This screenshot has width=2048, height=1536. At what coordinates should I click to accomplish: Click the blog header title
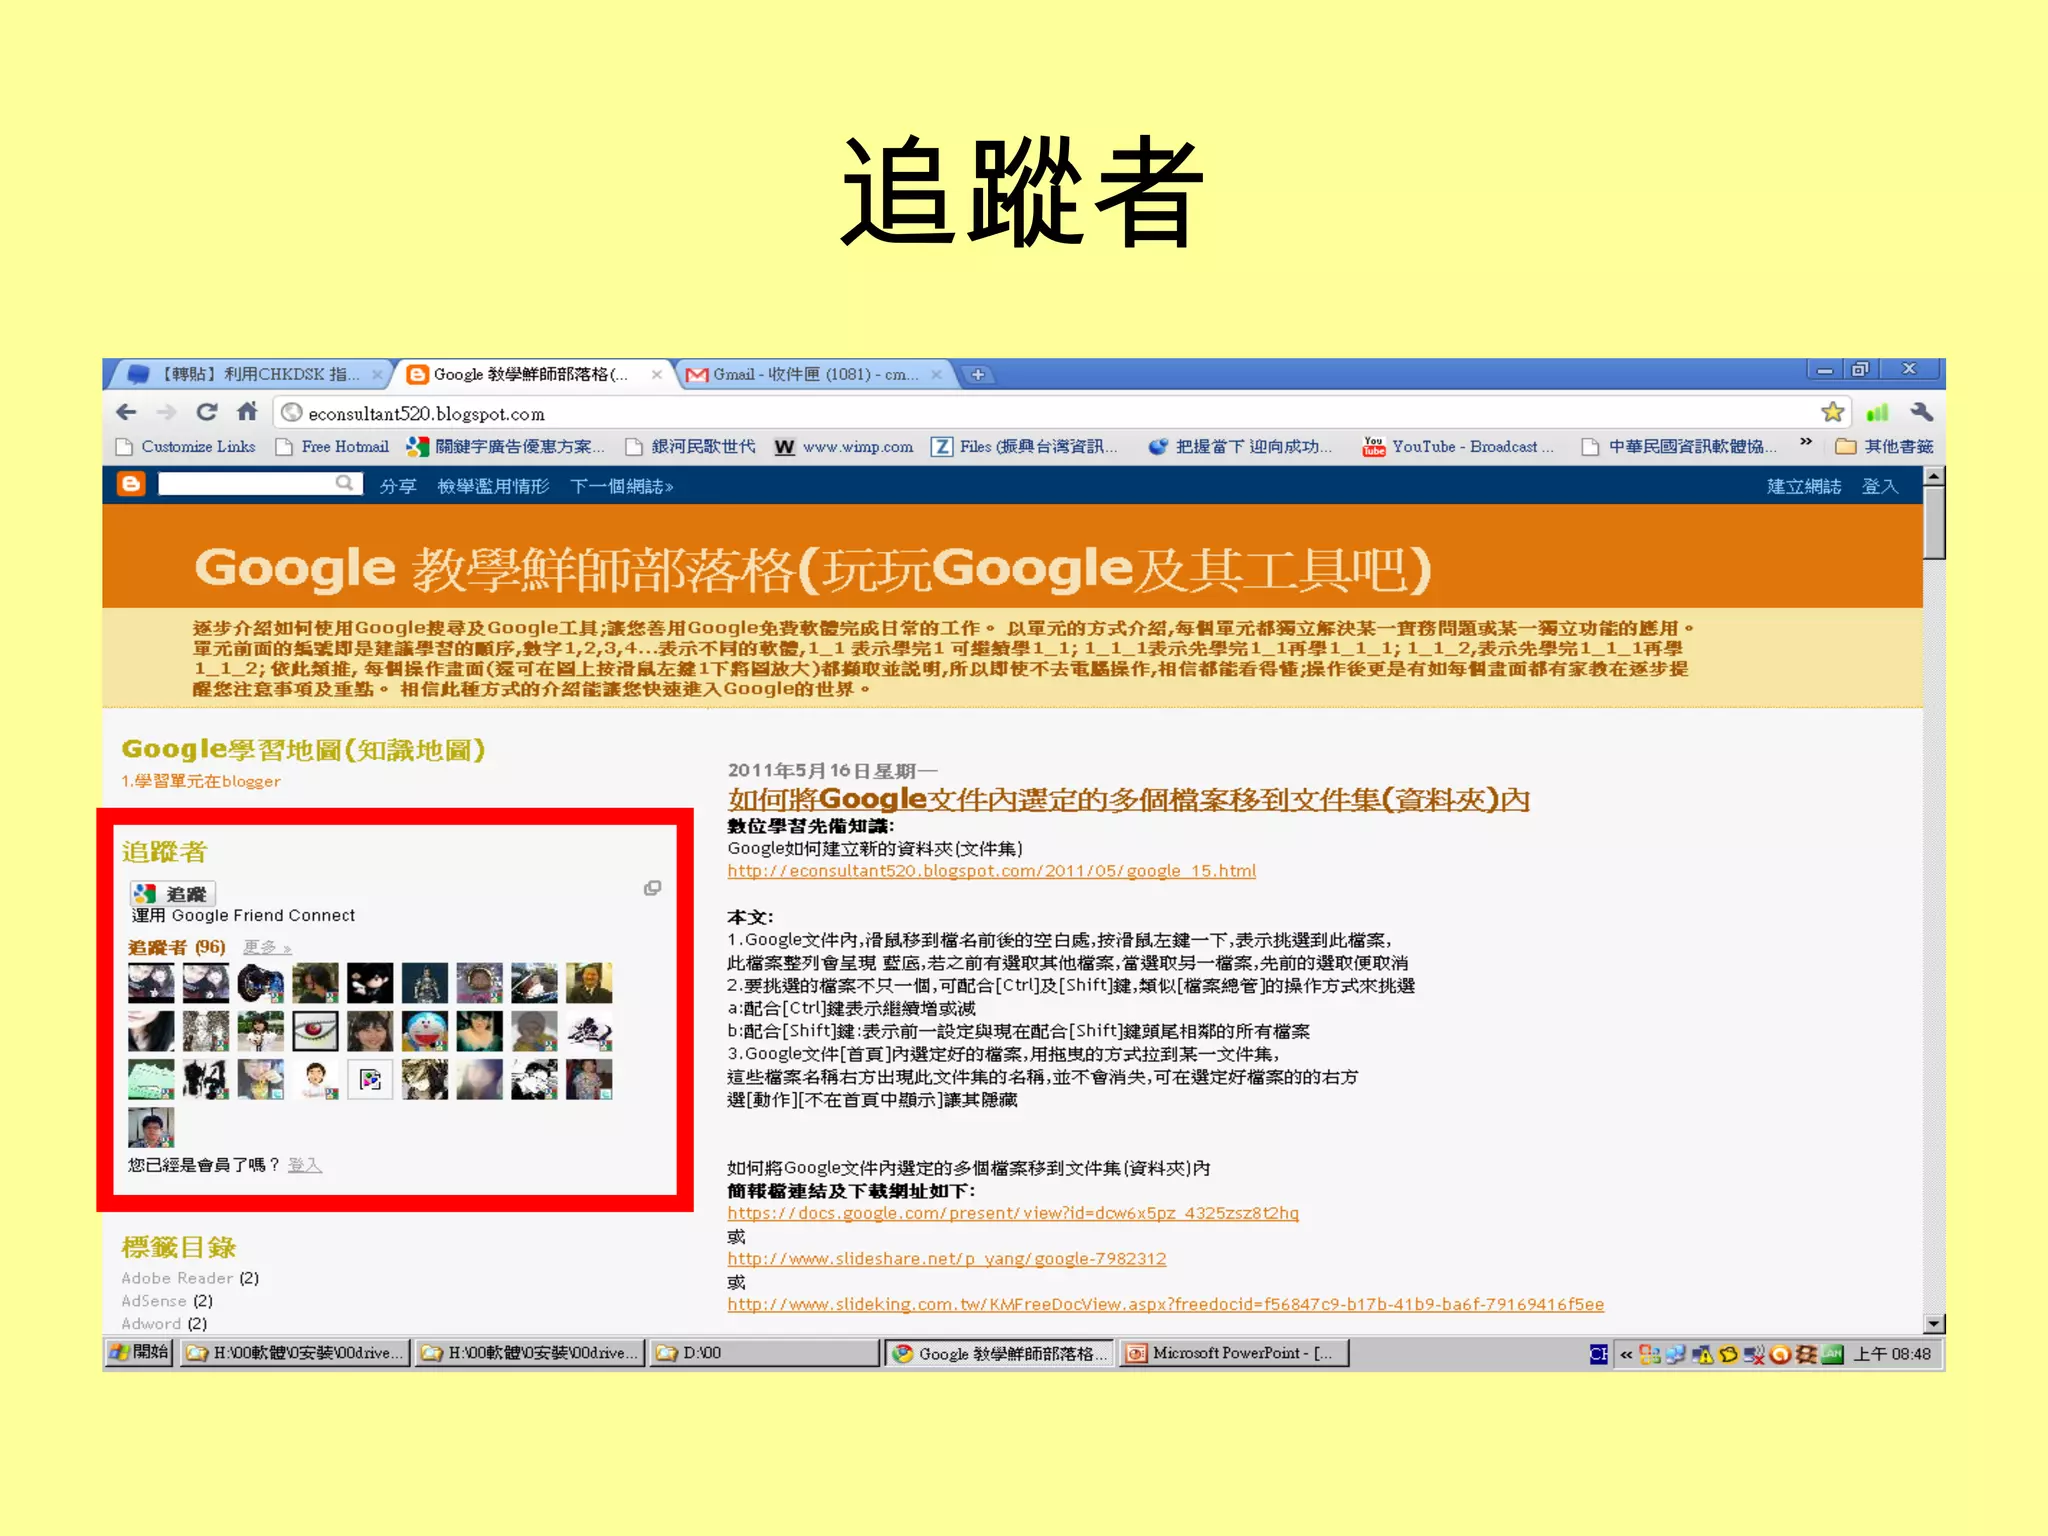(x=813, y=568)
